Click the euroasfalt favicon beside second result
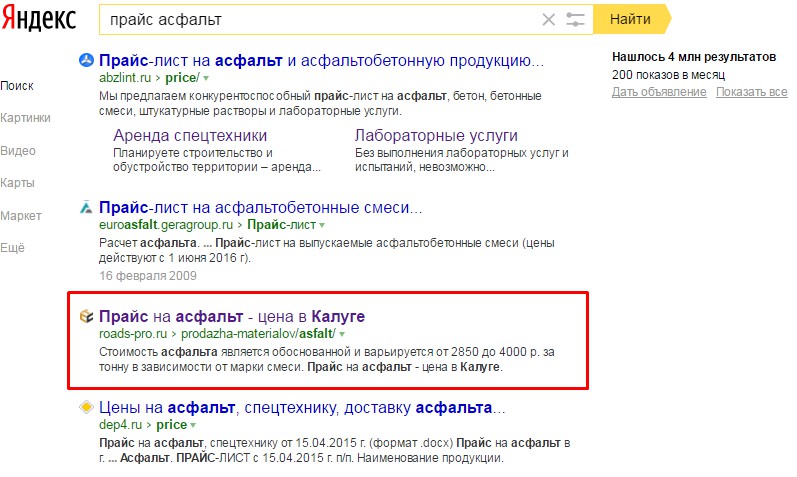This screenshot has height=477, width=797. pyautogui.click(x=86, y=207)
